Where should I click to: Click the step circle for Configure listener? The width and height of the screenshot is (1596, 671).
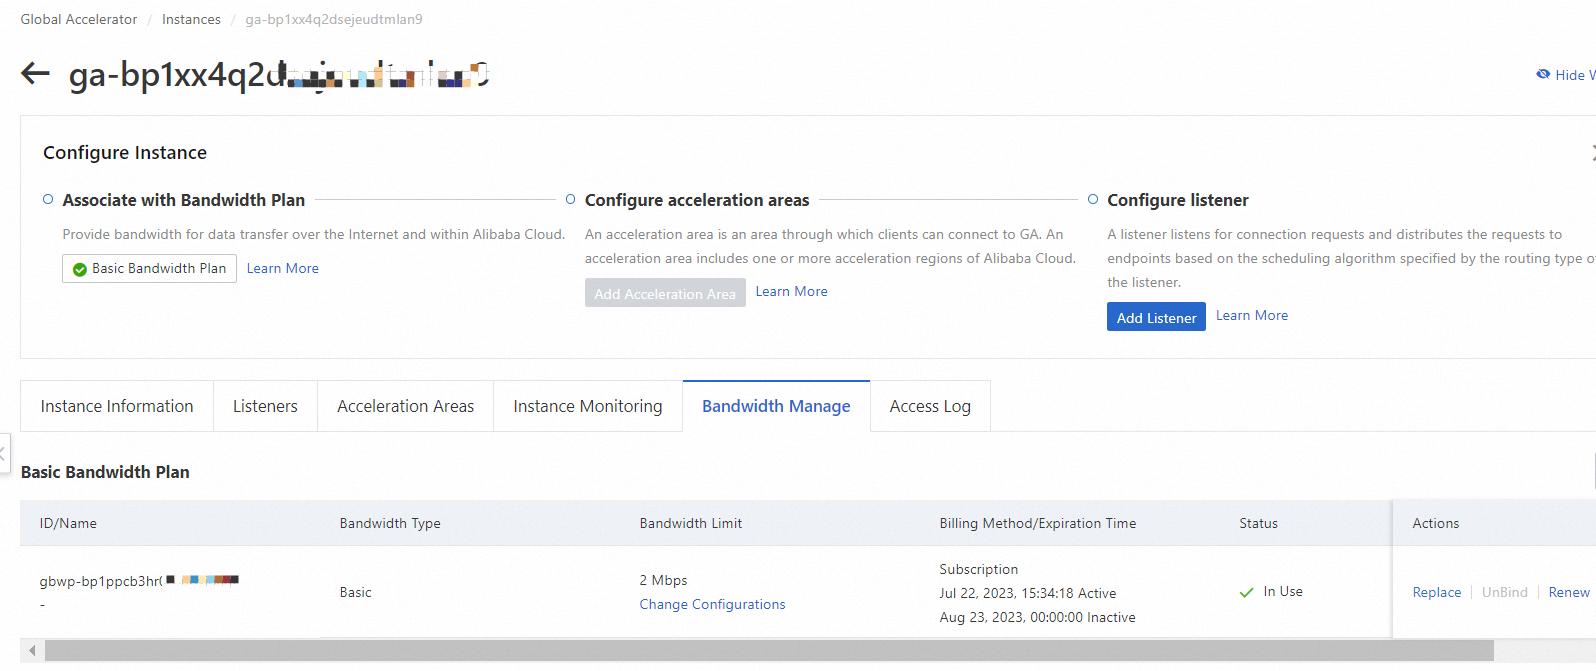point(1093,200)
